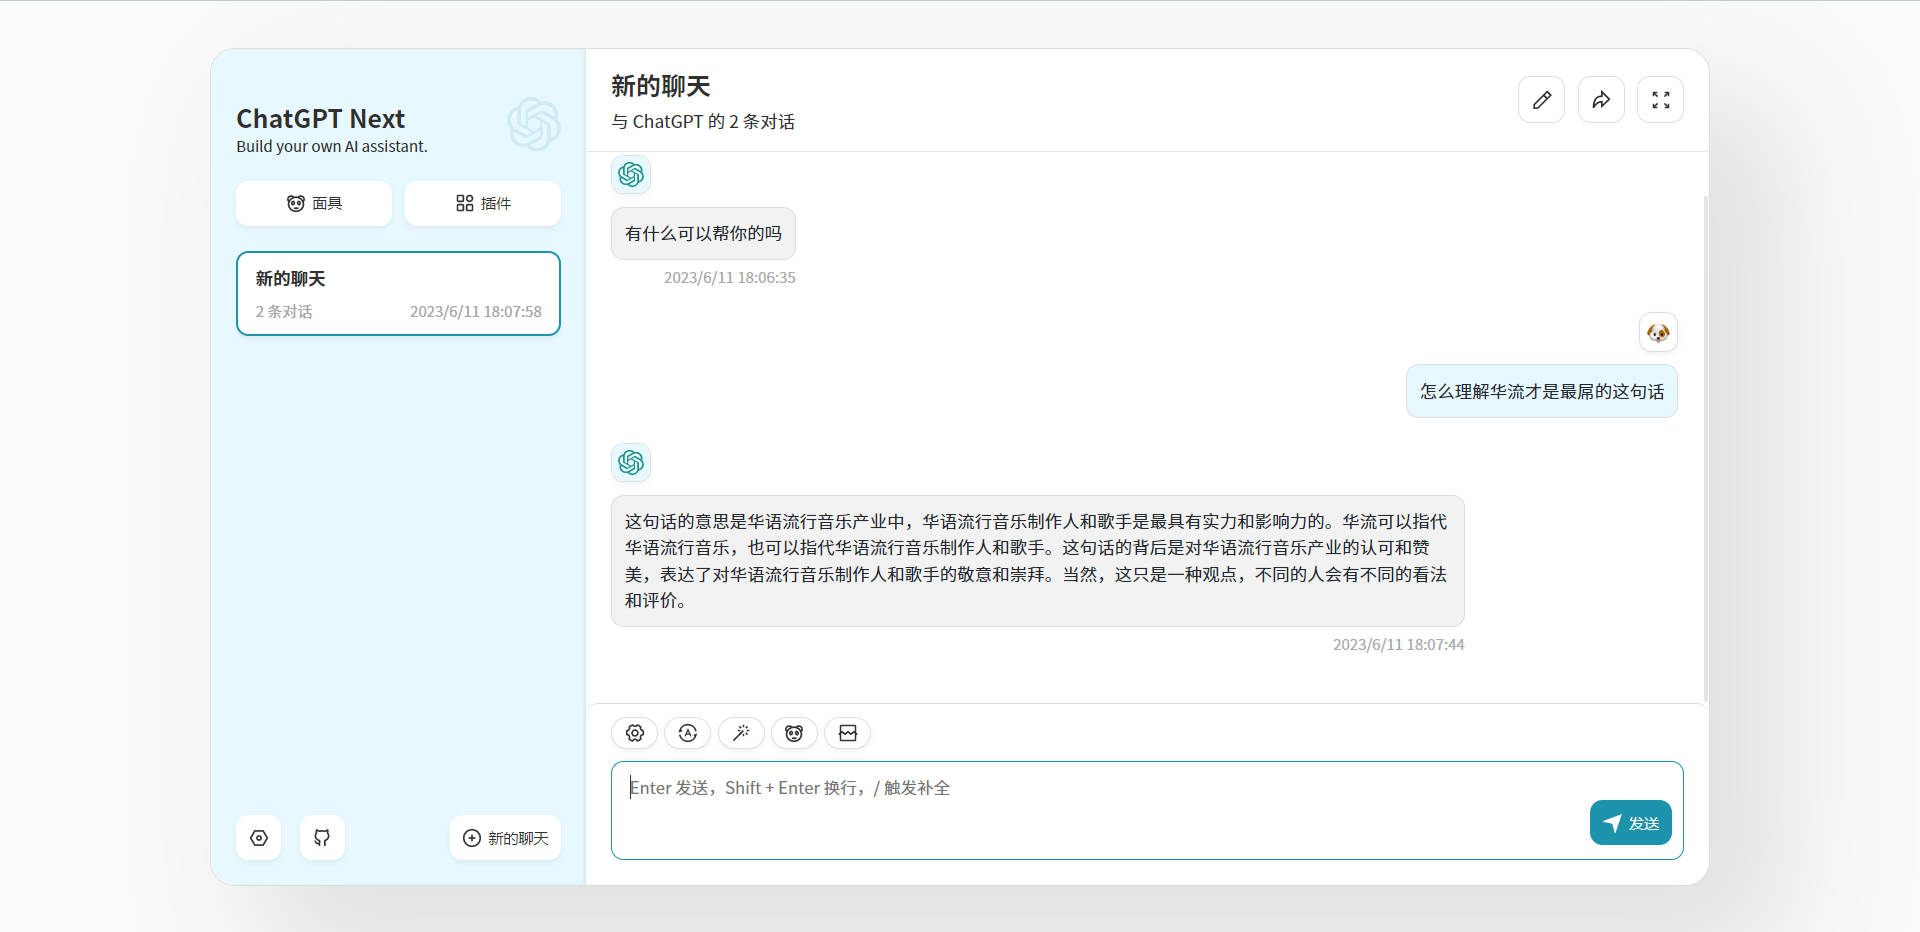This screenshot has height=932, width=1920.
Task: Enter fullscreen mode with the expand icon
Action: (x=1660, y=99)
